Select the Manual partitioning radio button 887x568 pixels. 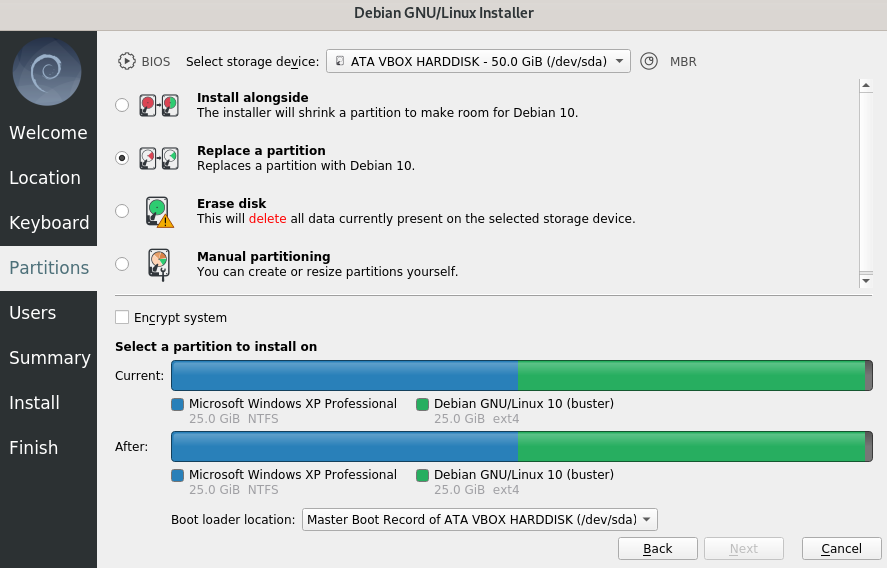pos(122,264)
